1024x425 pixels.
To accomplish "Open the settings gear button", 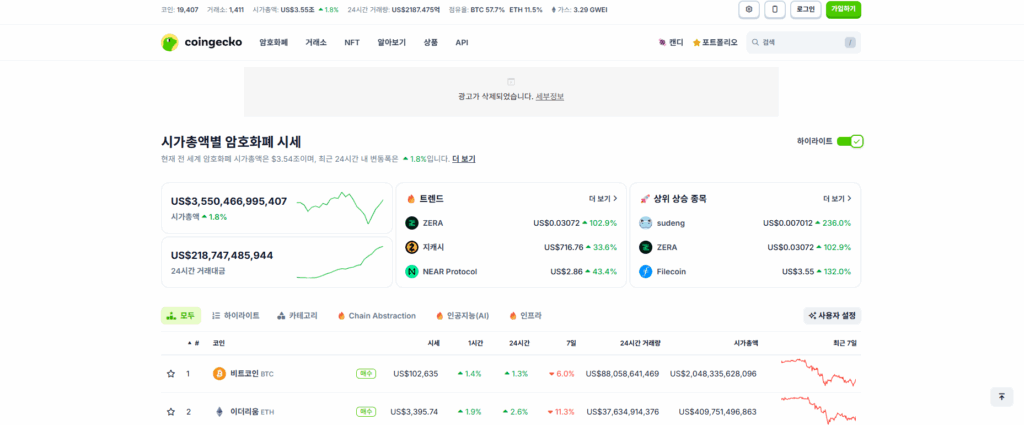I will click(x=748, y=9).
